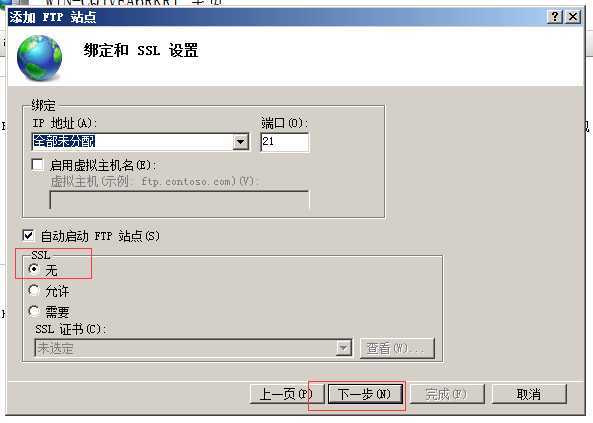The image size is (593, 423).
Task: Click the globe icon in the dialog header
Action: pos(39,58)
